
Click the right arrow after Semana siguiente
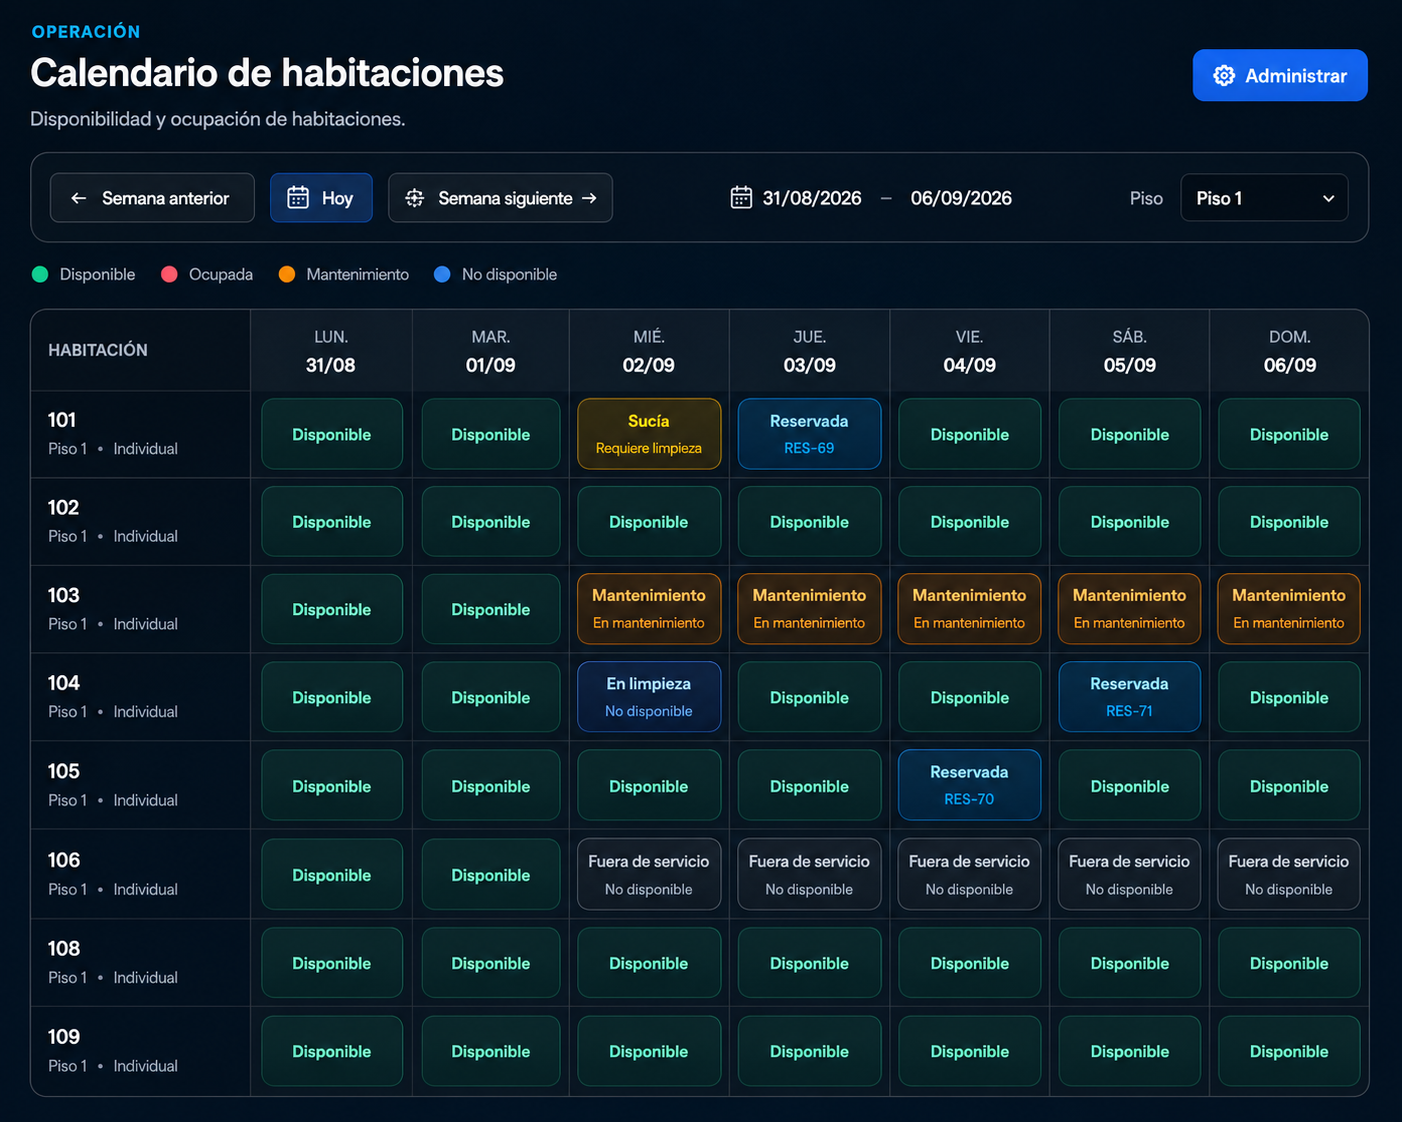589,198
